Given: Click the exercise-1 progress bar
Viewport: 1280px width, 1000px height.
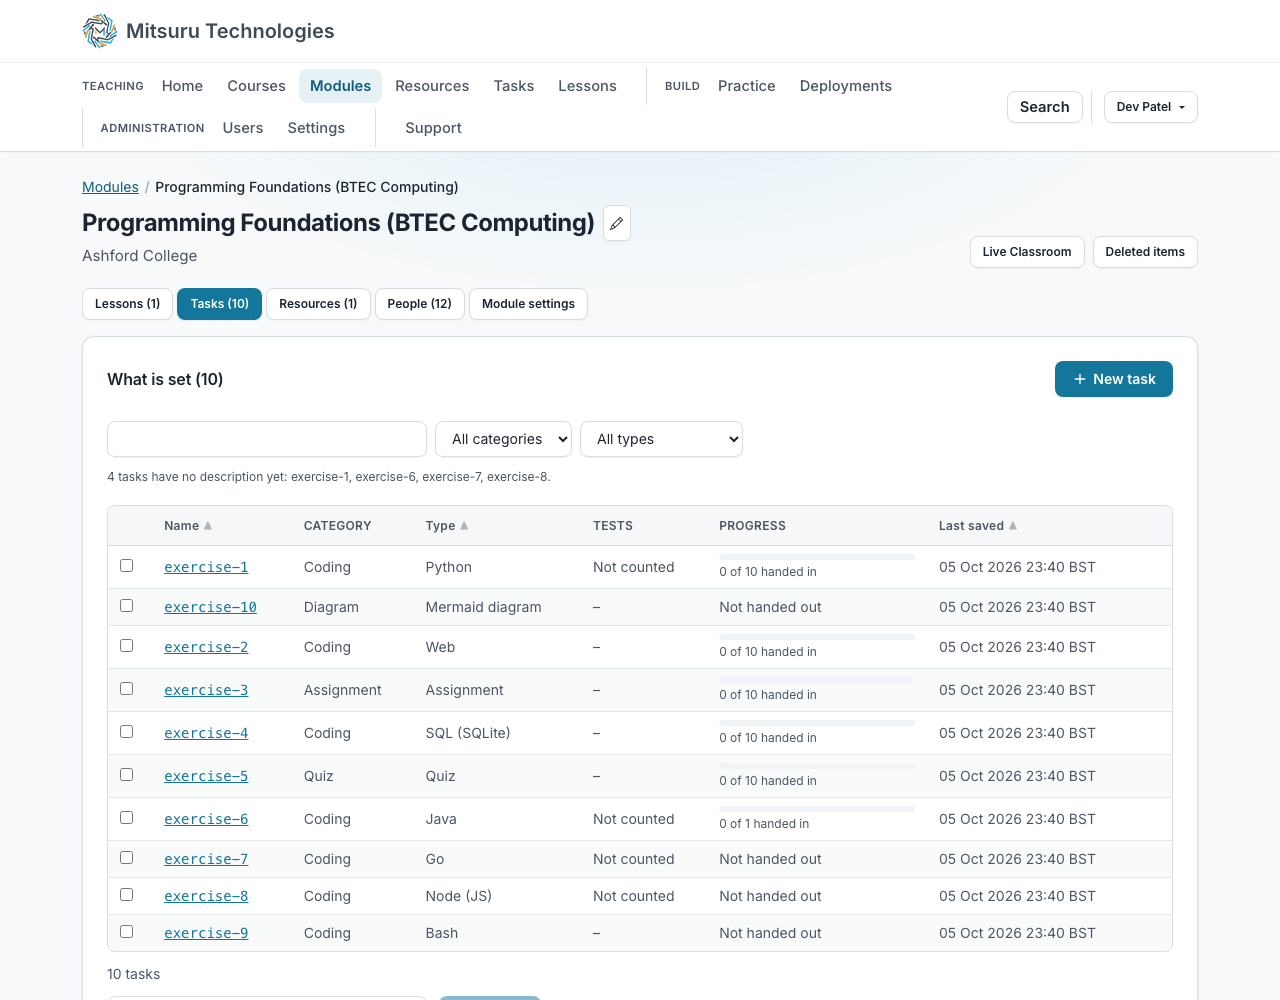Looking at the screenshot, I should pyautogui.click(x=817, y=557).
